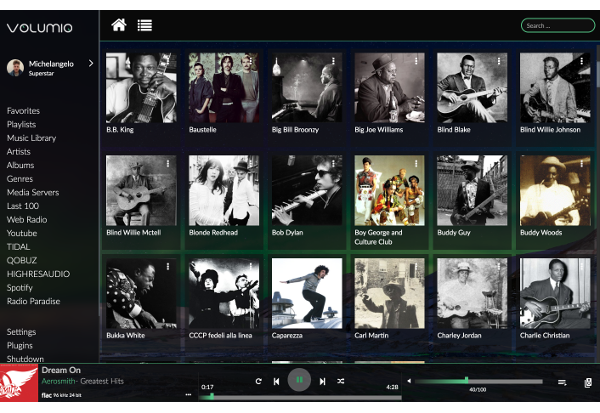Image resolution: width=600 pixels, height=413 pixels.
Task: Pause playback with the round pause button
Action: 298,381
